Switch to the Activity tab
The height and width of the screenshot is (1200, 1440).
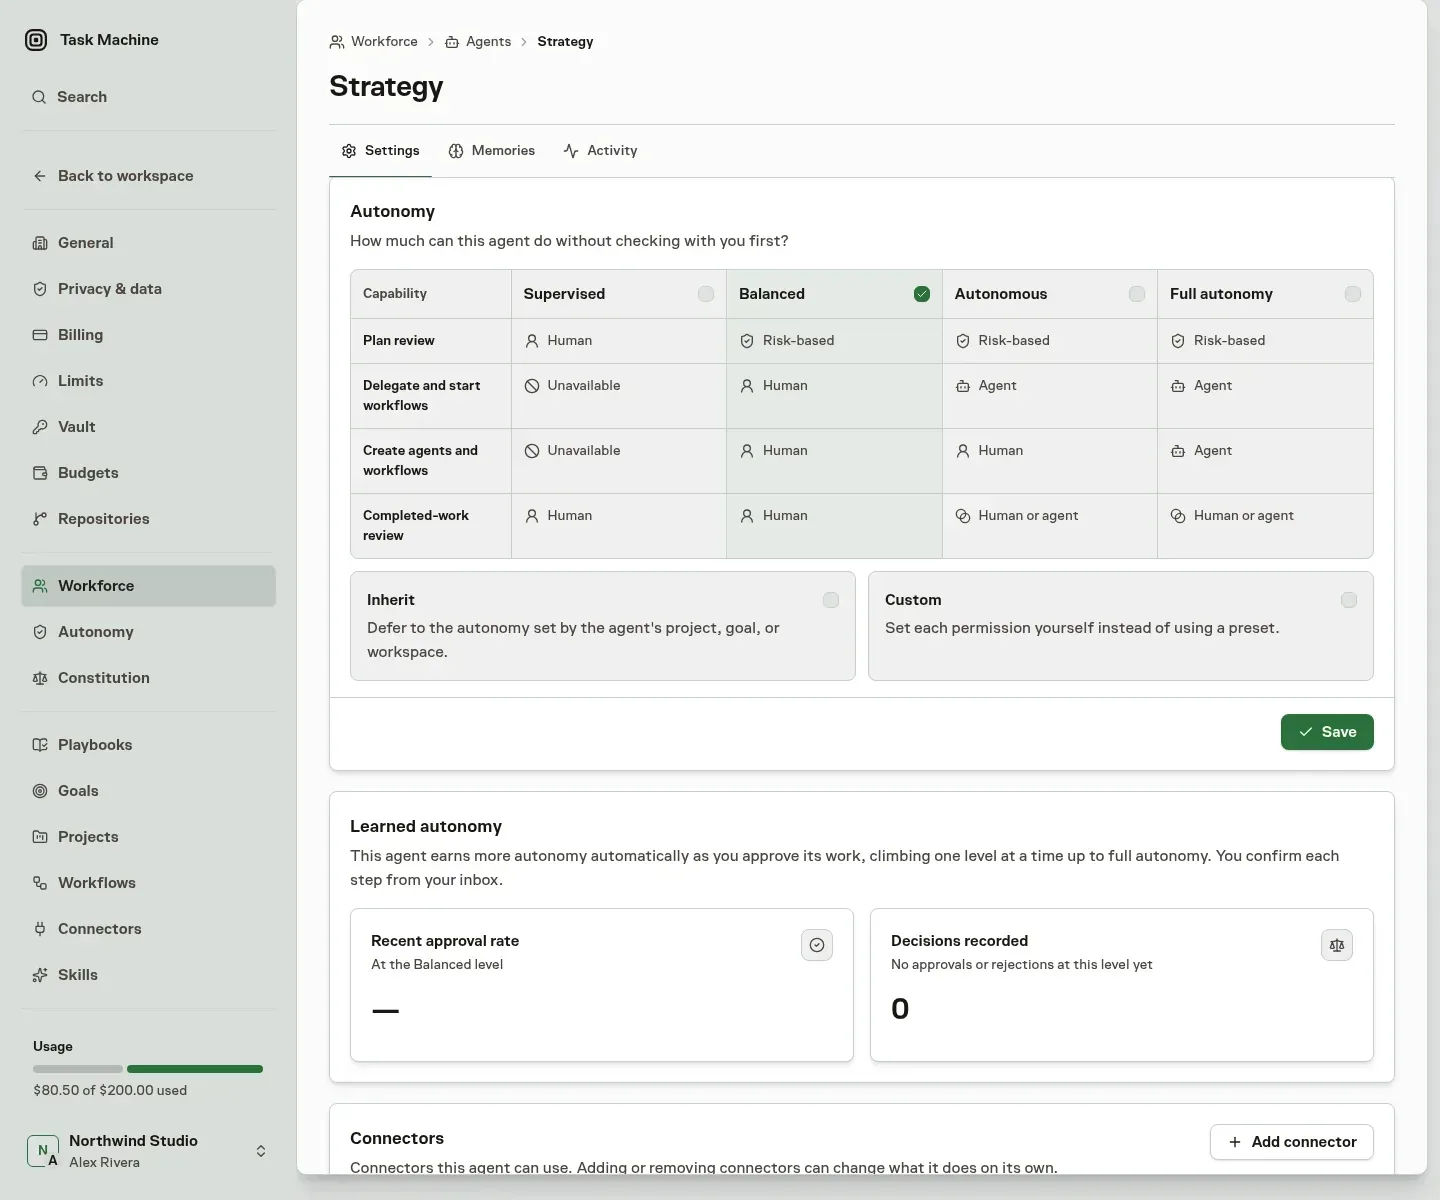[x=600, y=151]
